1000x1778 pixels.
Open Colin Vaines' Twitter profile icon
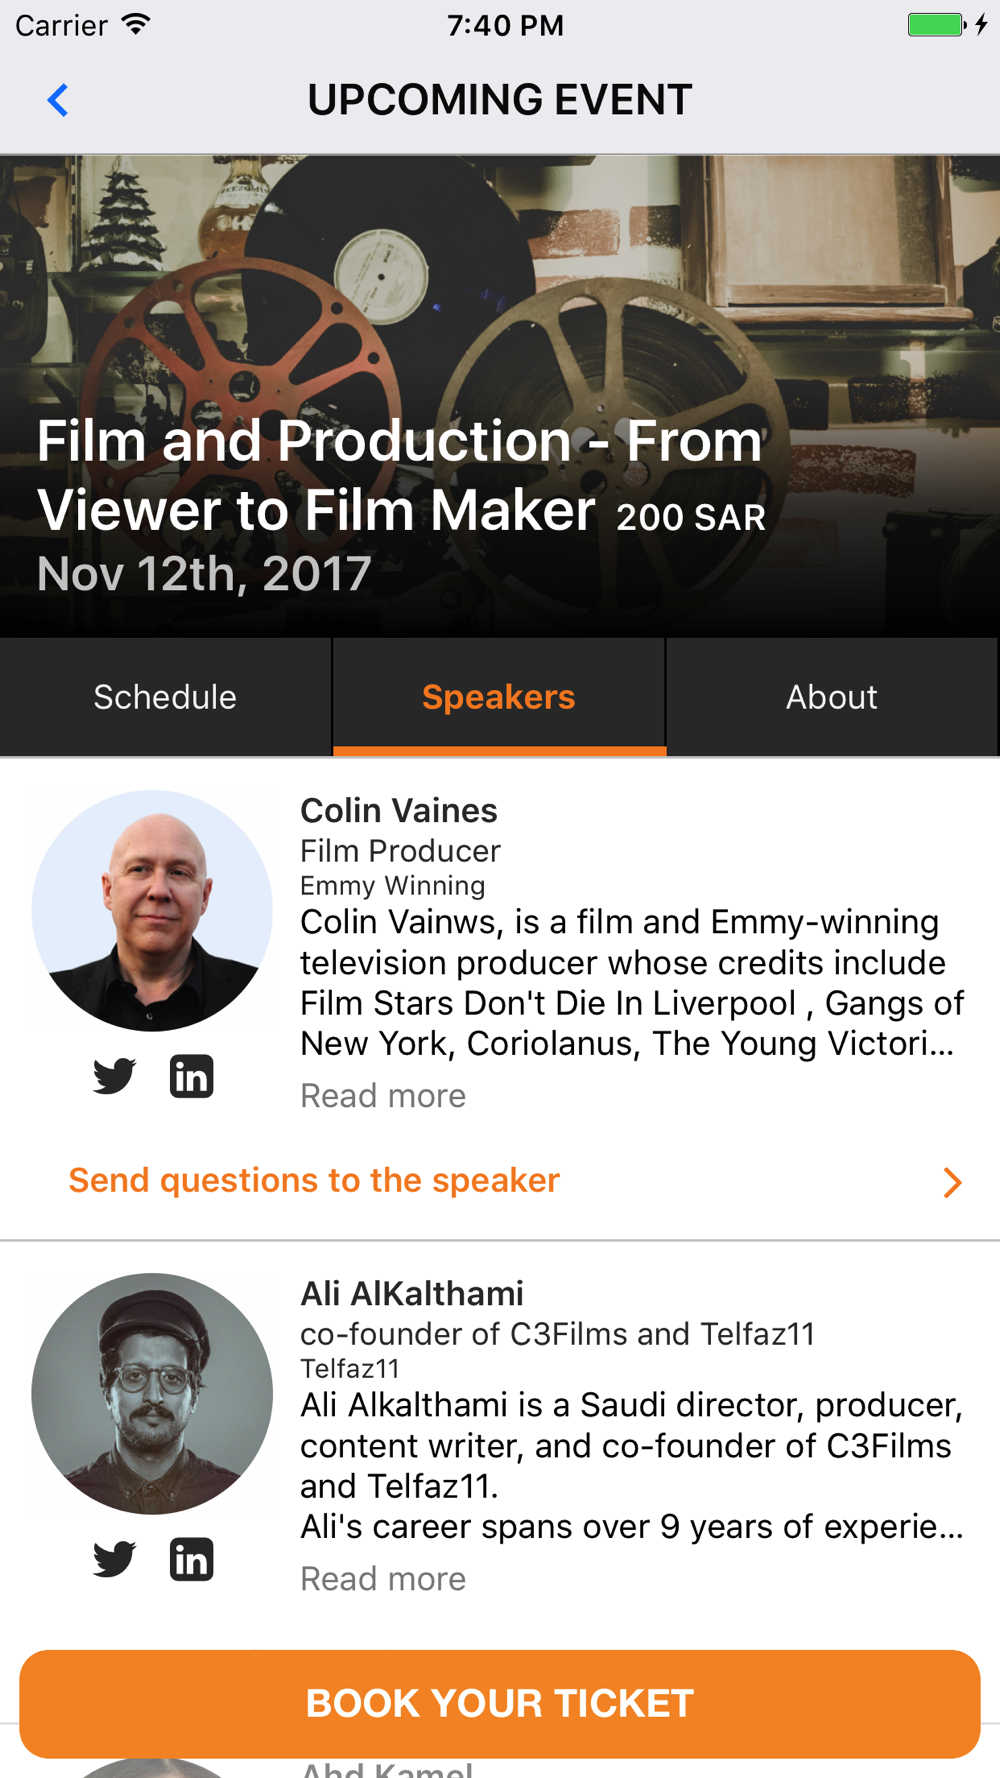click(114, 1076)
